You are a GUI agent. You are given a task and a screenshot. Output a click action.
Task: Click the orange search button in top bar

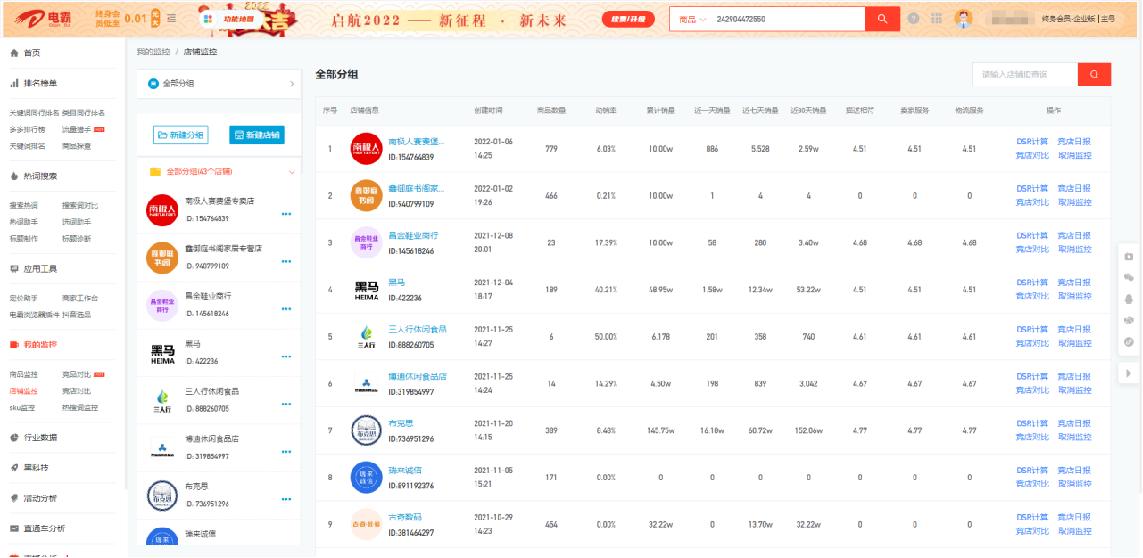[881, 19]
